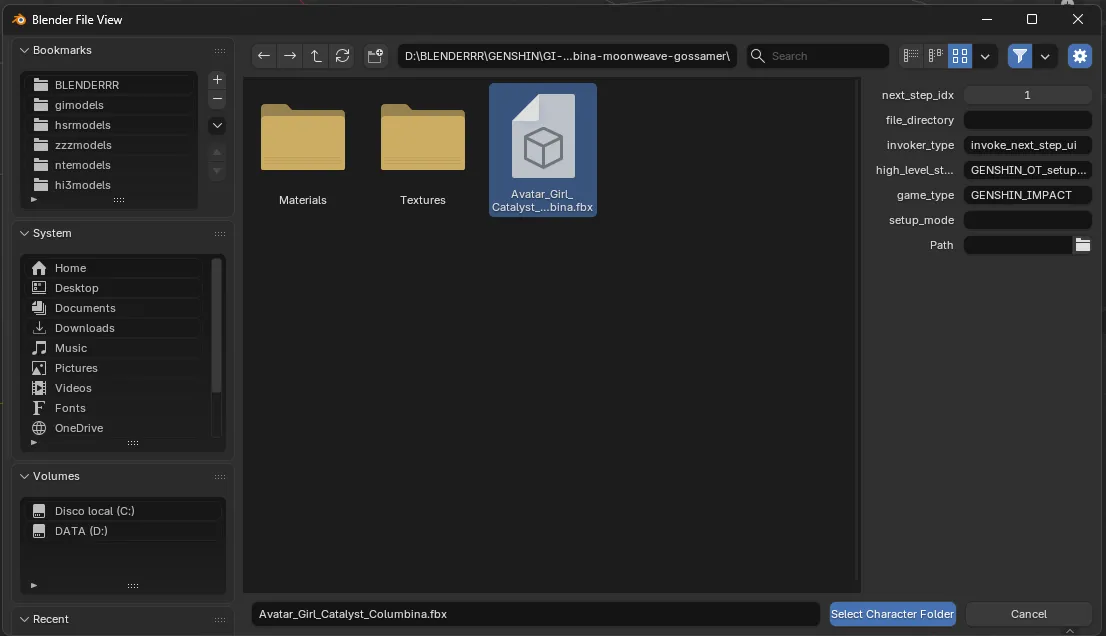The height and width of the screenshot is (636, 1106).
Task: Go to Desktop folder
Action: (116, 288)
